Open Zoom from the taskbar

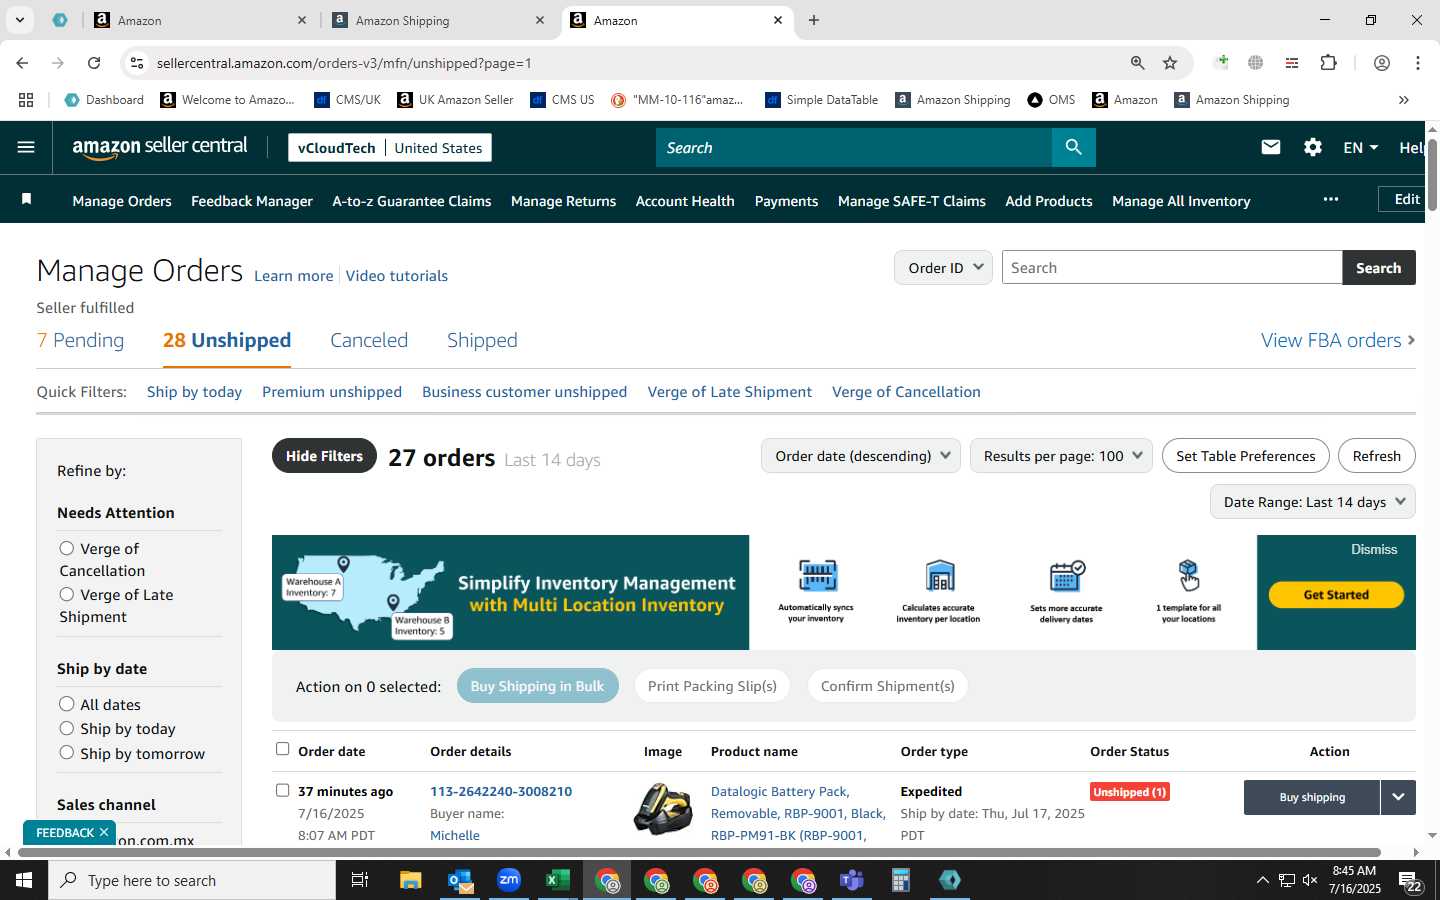[x=509, y=880]
